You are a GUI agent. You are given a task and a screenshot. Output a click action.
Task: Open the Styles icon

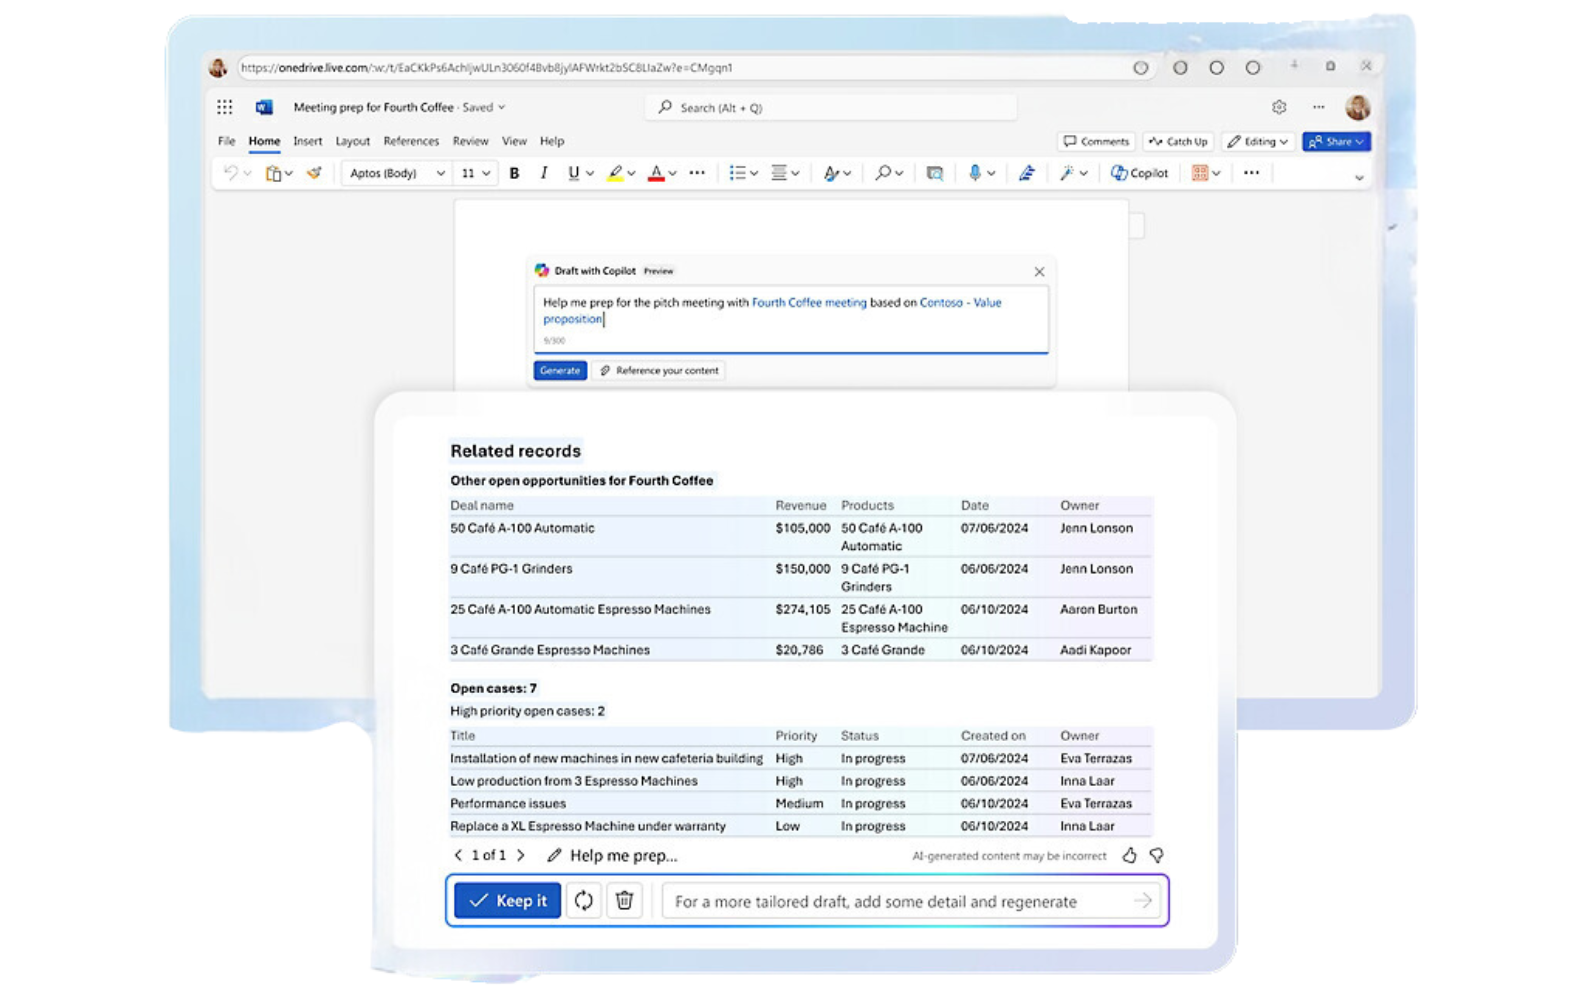830,173
